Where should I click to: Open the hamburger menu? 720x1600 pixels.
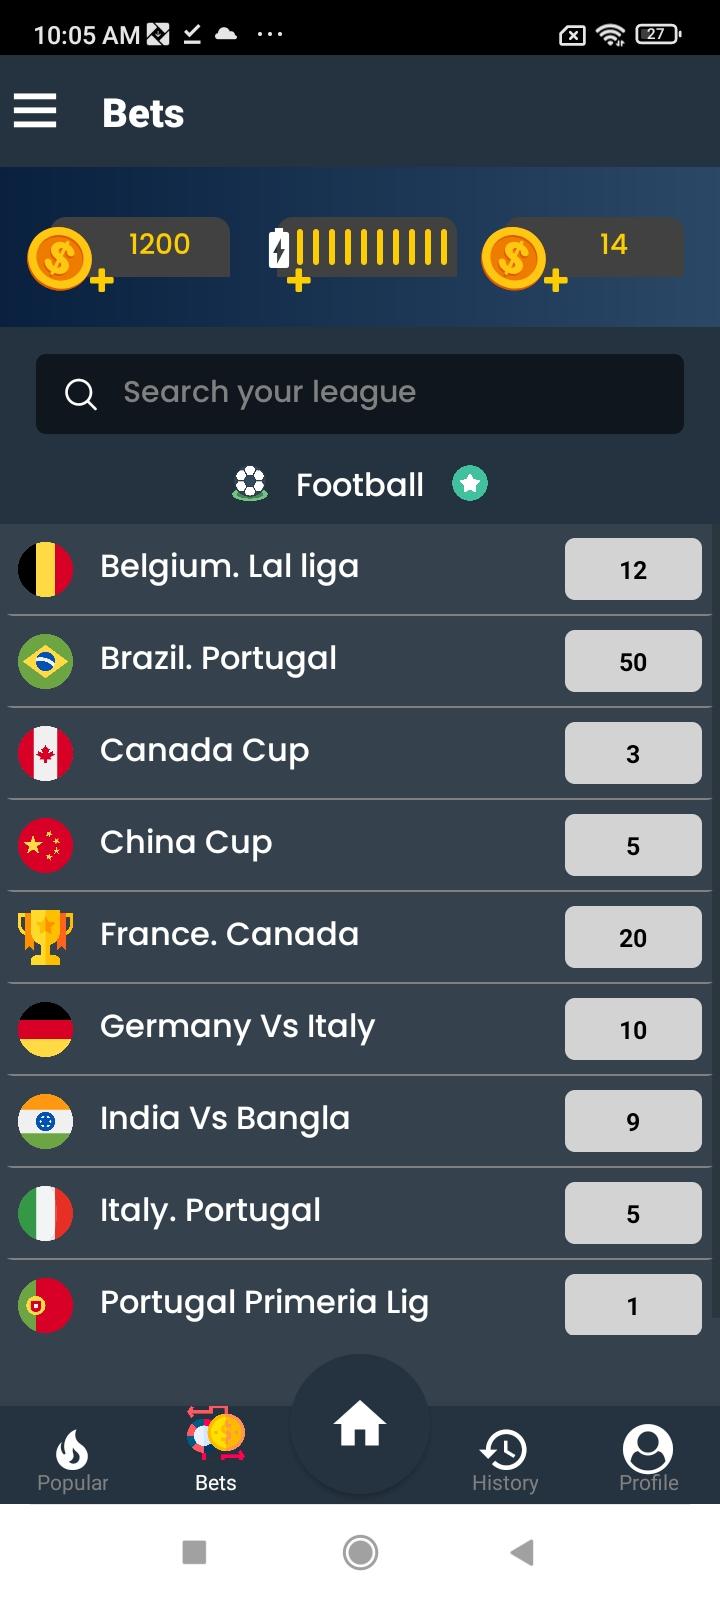[x=35, y=111]
